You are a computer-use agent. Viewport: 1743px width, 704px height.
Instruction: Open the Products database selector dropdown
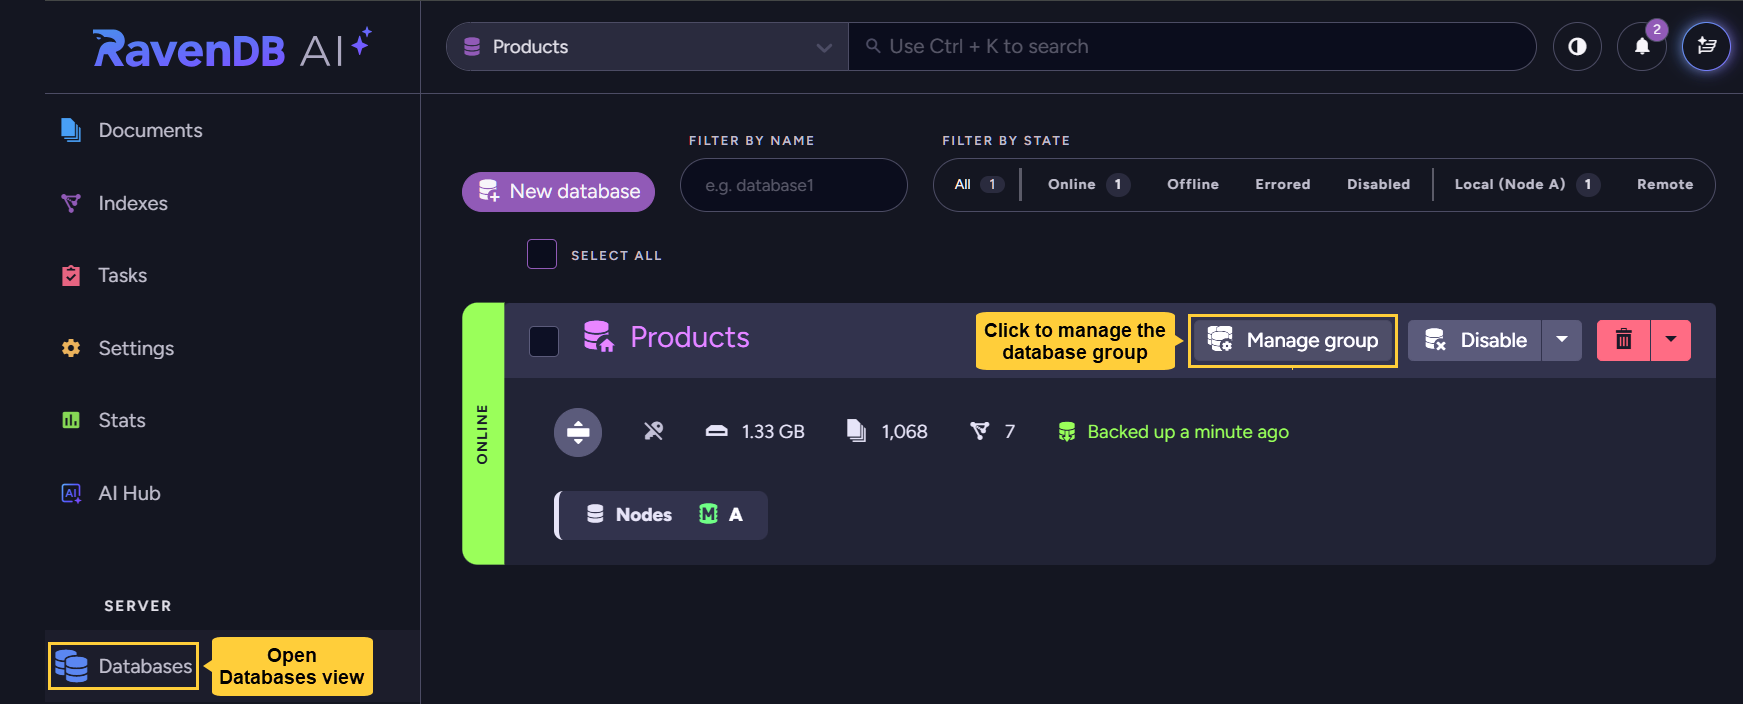pyautogui.click(x=647, y=47)
